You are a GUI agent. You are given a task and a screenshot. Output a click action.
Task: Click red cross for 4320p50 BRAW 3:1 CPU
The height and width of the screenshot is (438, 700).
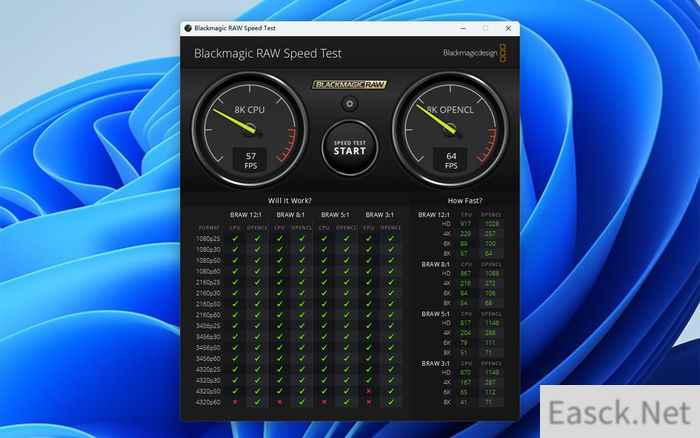pos(369,391)
